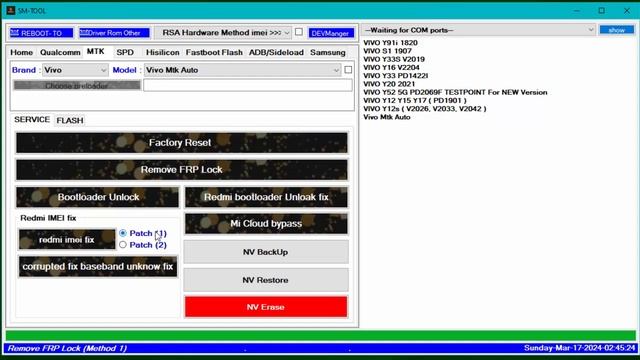Click the red NV Erase button

(x=266, y=307)
